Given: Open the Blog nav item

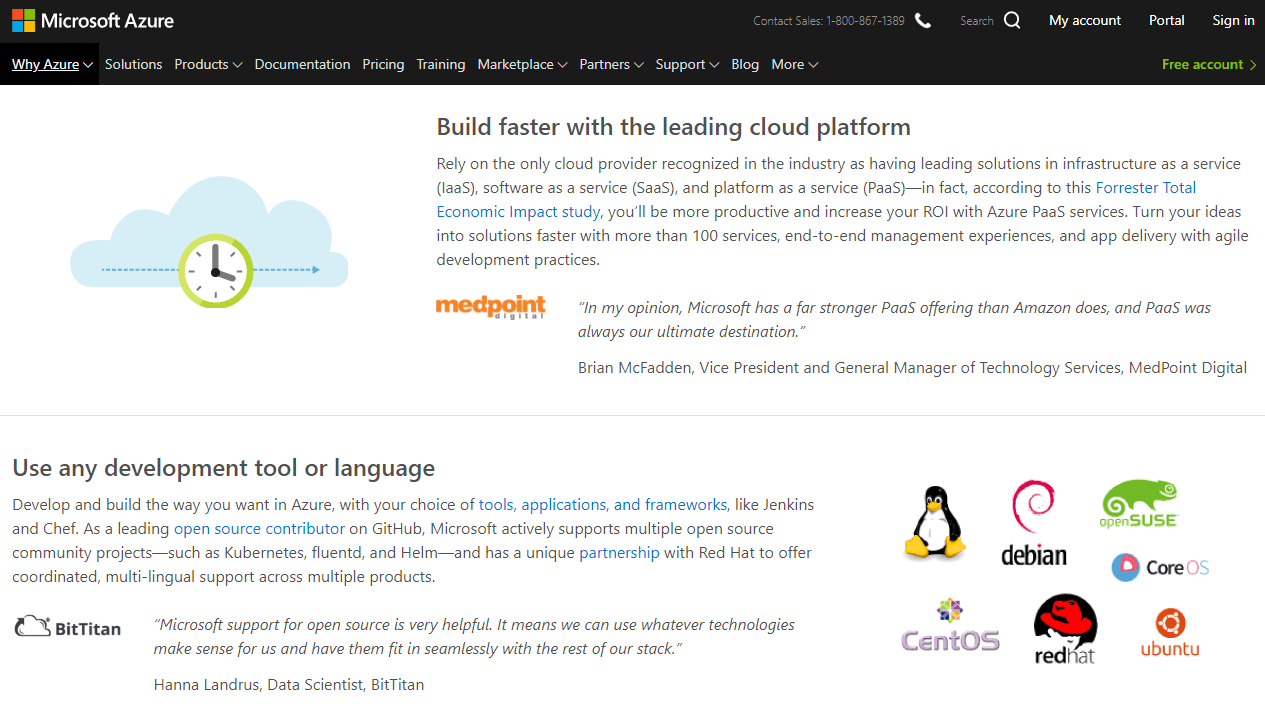Looking at the screenshot, I should [745, 64].
